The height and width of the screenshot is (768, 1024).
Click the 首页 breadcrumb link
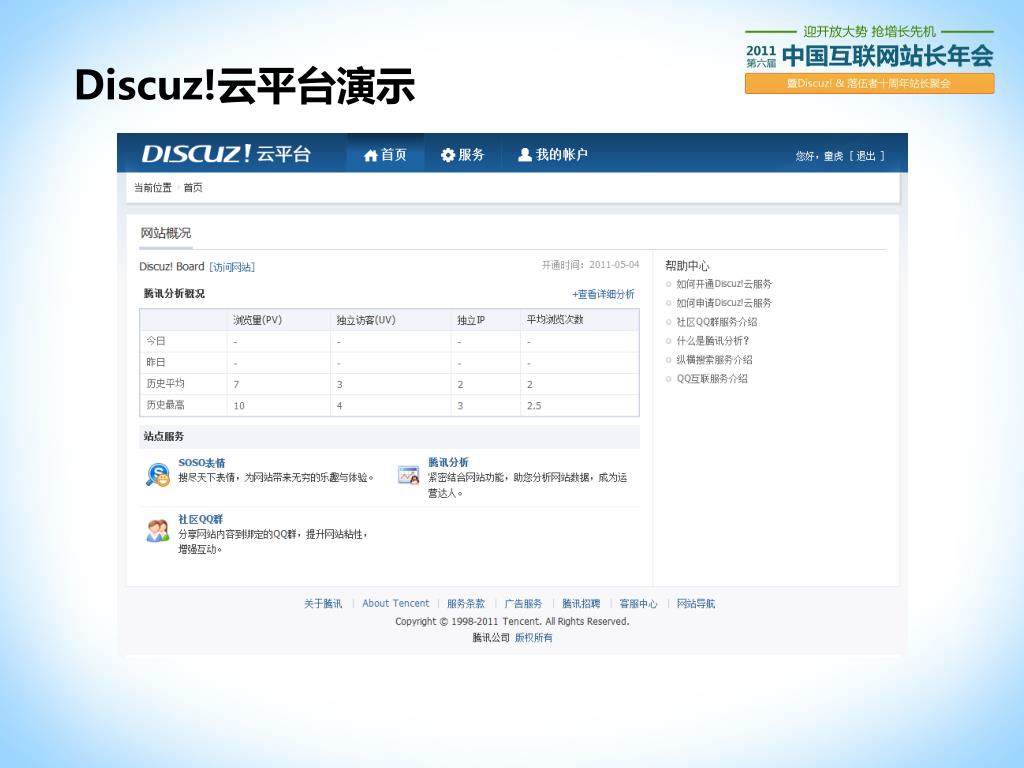(193, 187)
